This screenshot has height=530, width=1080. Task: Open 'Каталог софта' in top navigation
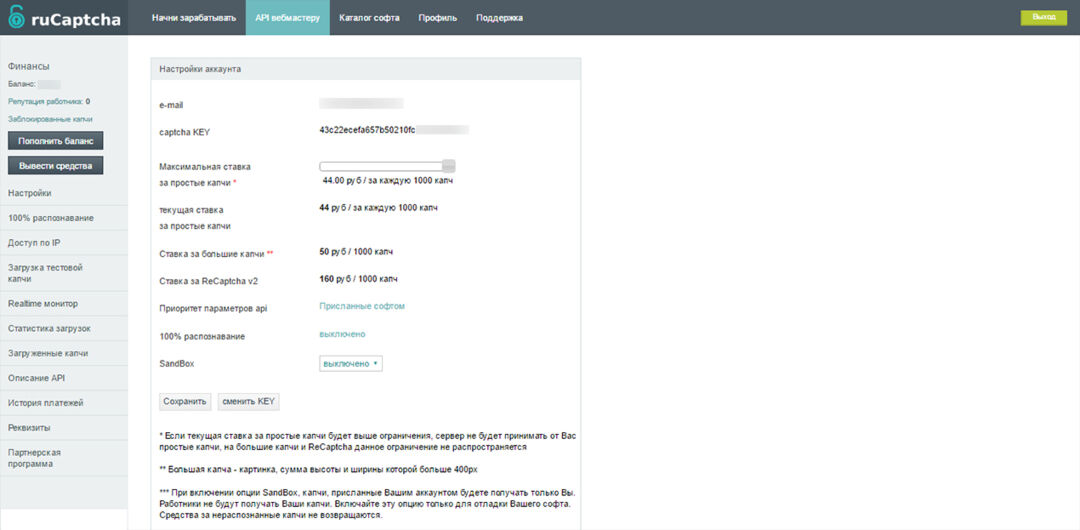tap(369, 17)
